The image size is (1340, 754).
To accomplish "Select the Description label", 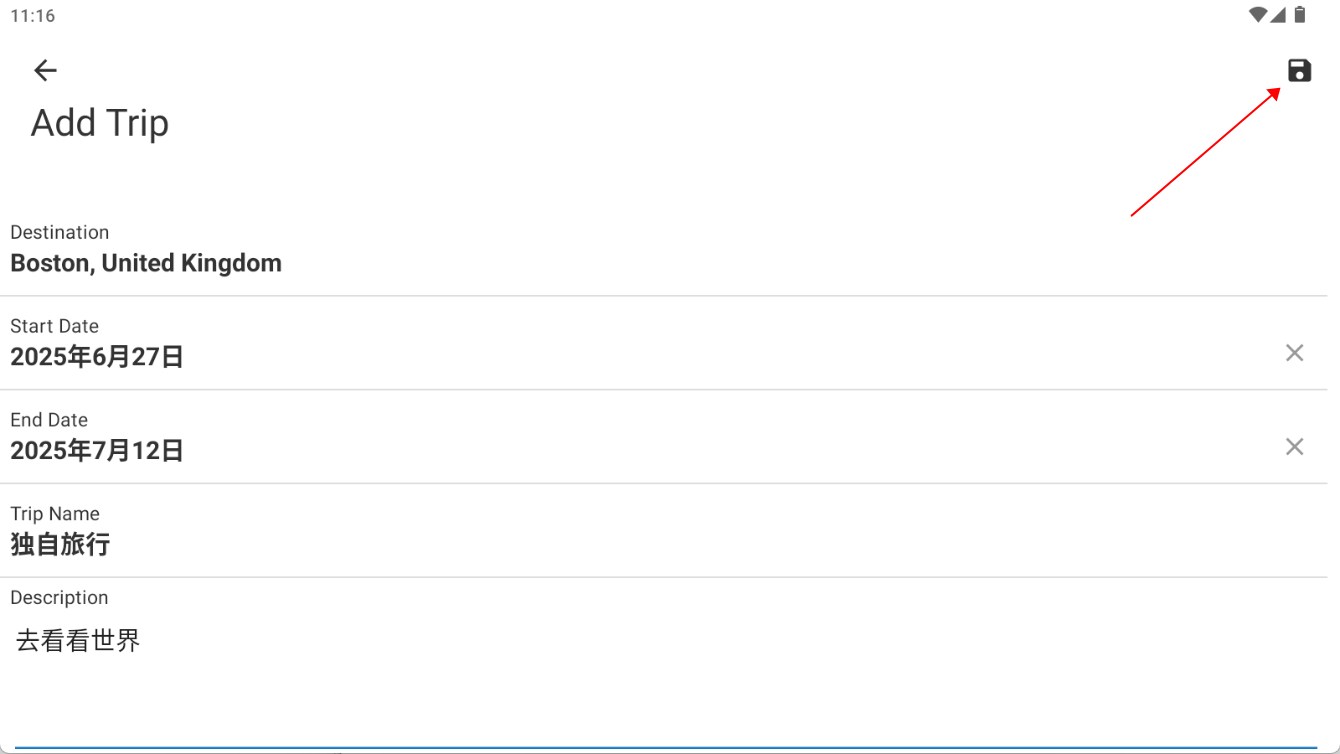I will (x=59, y=598).
